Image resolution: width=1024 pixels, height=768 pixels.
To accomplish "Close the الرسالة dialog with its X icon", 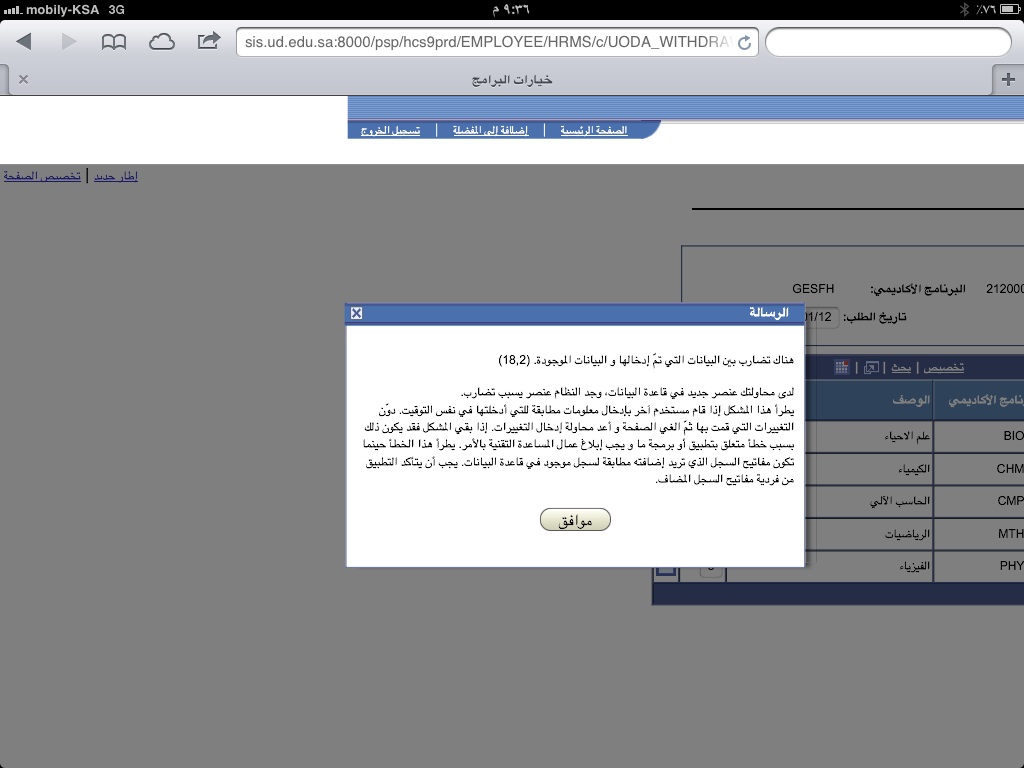I will [x=356, y=313].
